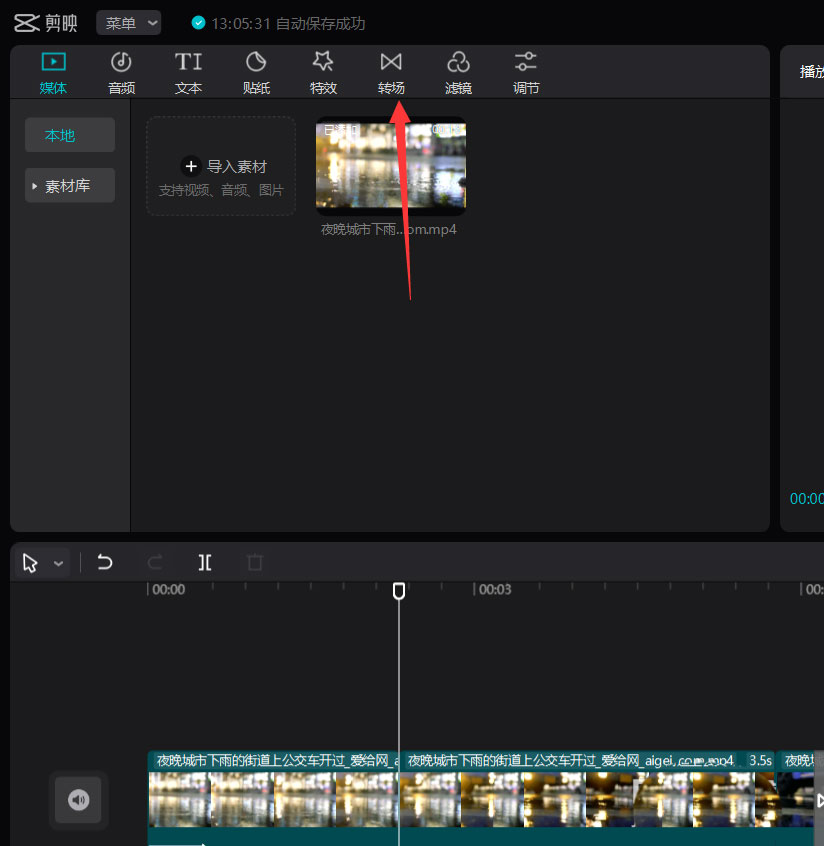Open the 菜单 dropdown menu
Screen dimensions: 824x846
tap(128, 23)
